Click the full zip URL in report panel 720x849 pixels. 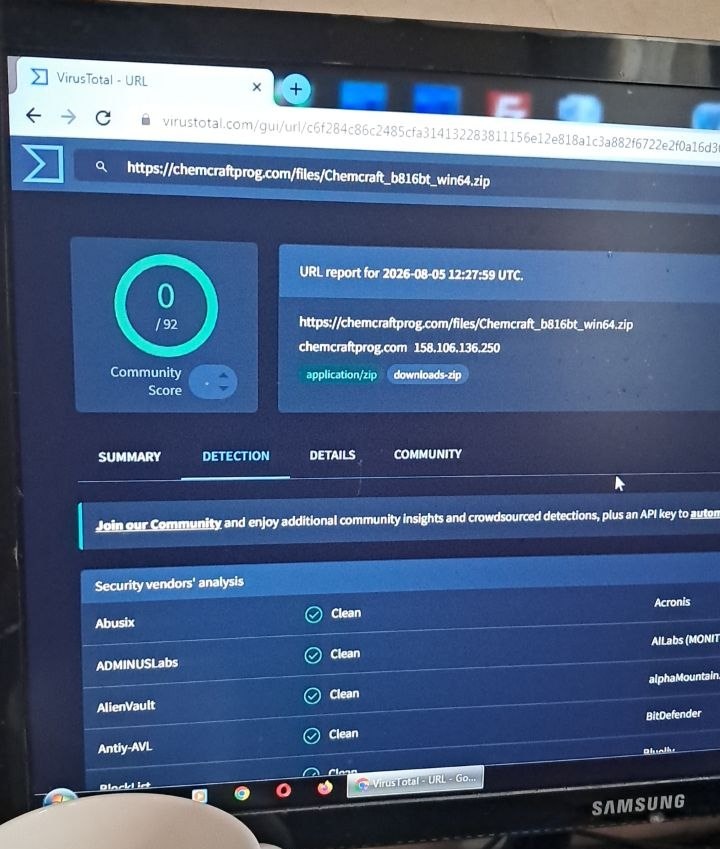coord(466,323)
